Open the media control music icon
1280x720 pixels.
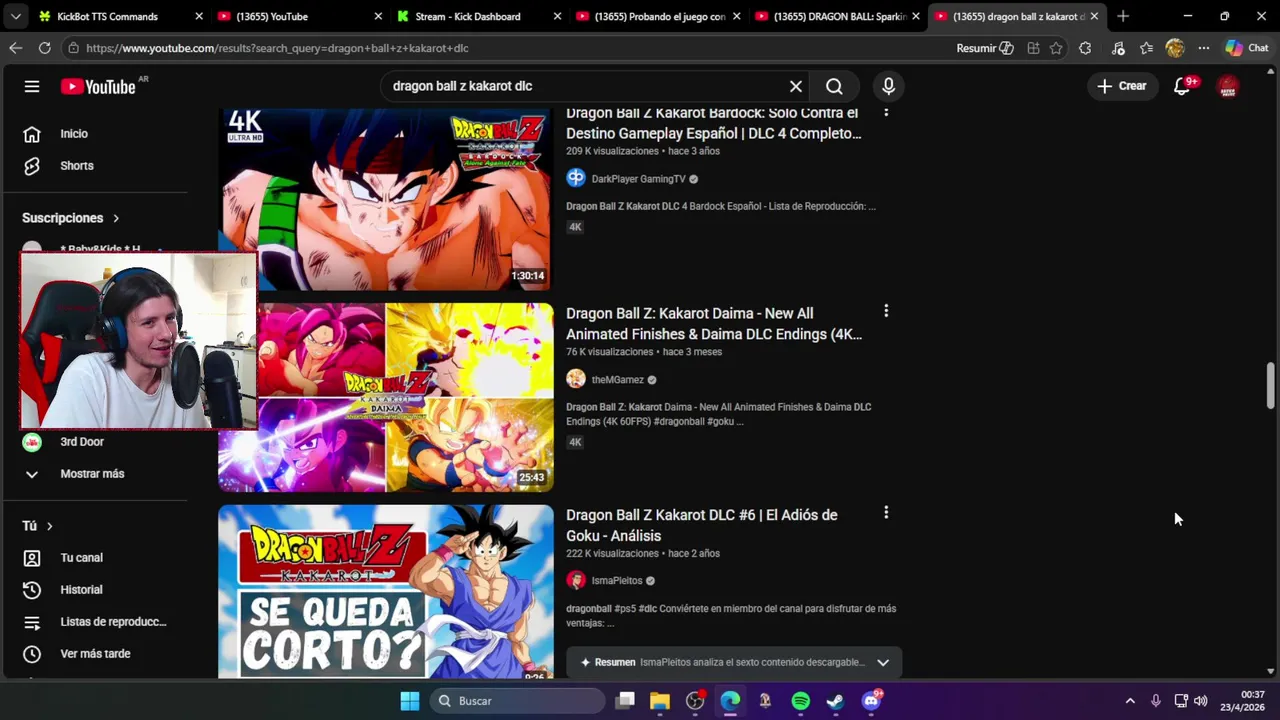coord(1118,48)
